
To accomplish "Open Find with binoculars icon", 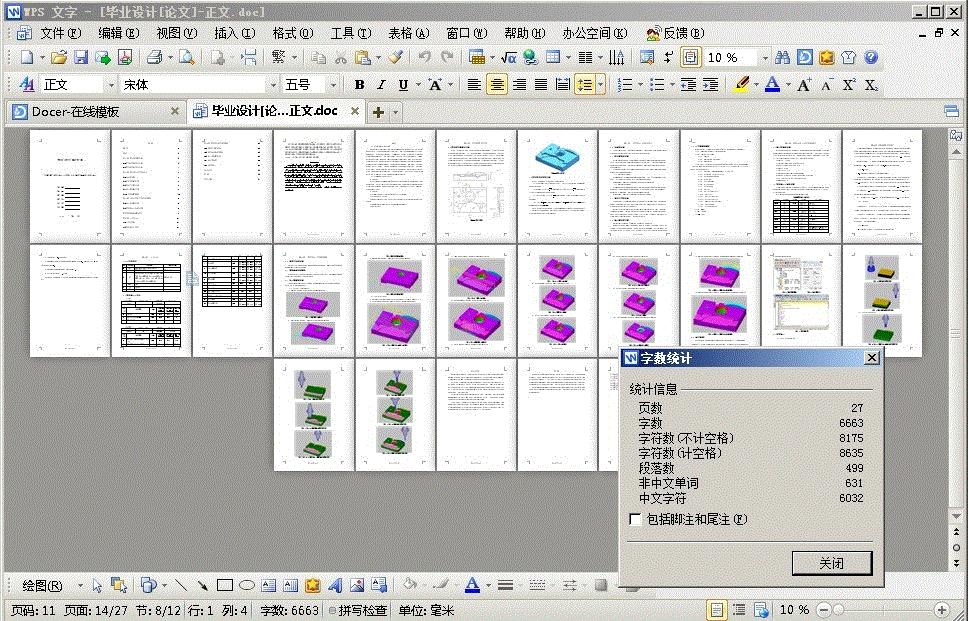I will point(782,57).
